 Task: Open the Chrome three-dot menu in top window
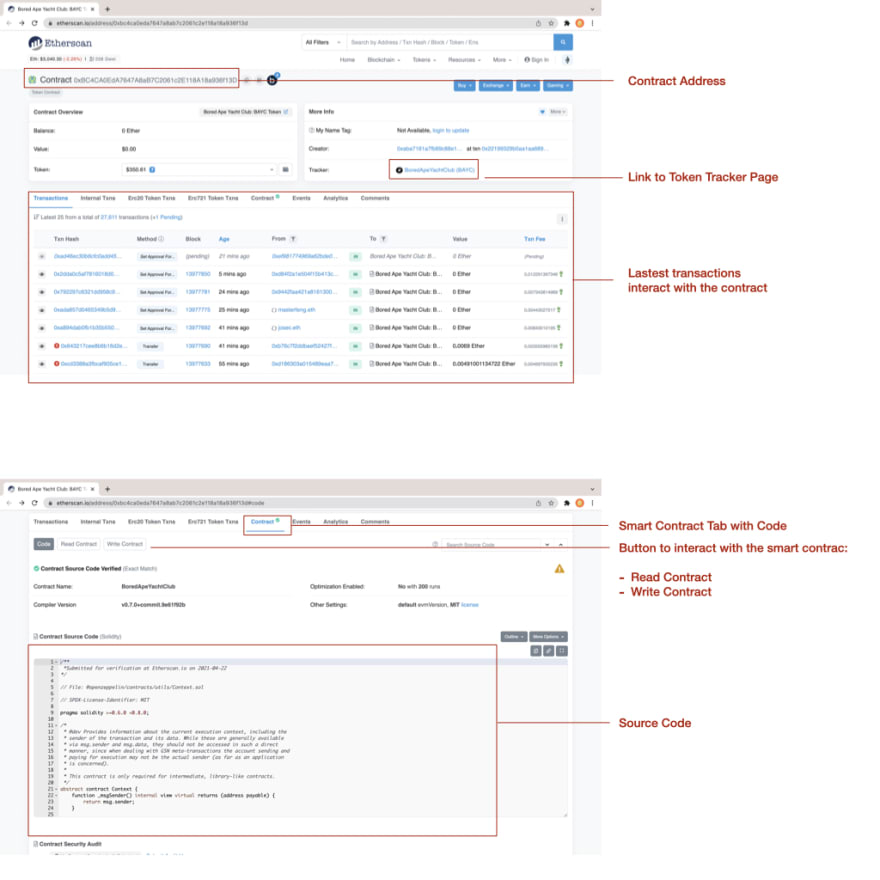[x=593, y=23]
